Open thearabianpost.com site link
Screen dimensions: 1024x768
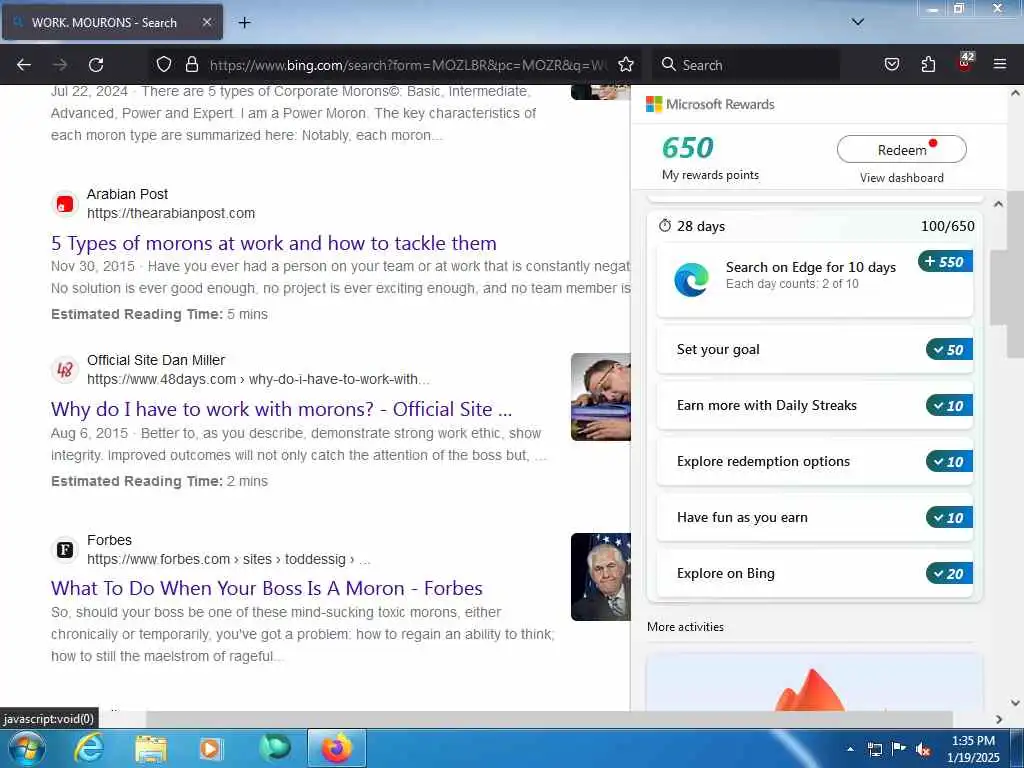(171, 213)
